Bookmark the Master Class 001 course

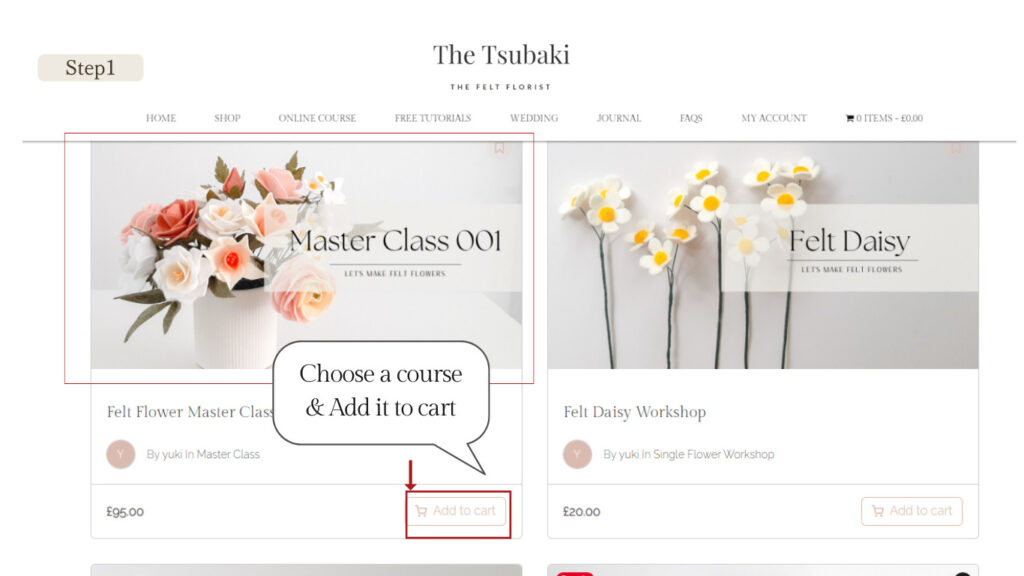[x=499, y=148]
